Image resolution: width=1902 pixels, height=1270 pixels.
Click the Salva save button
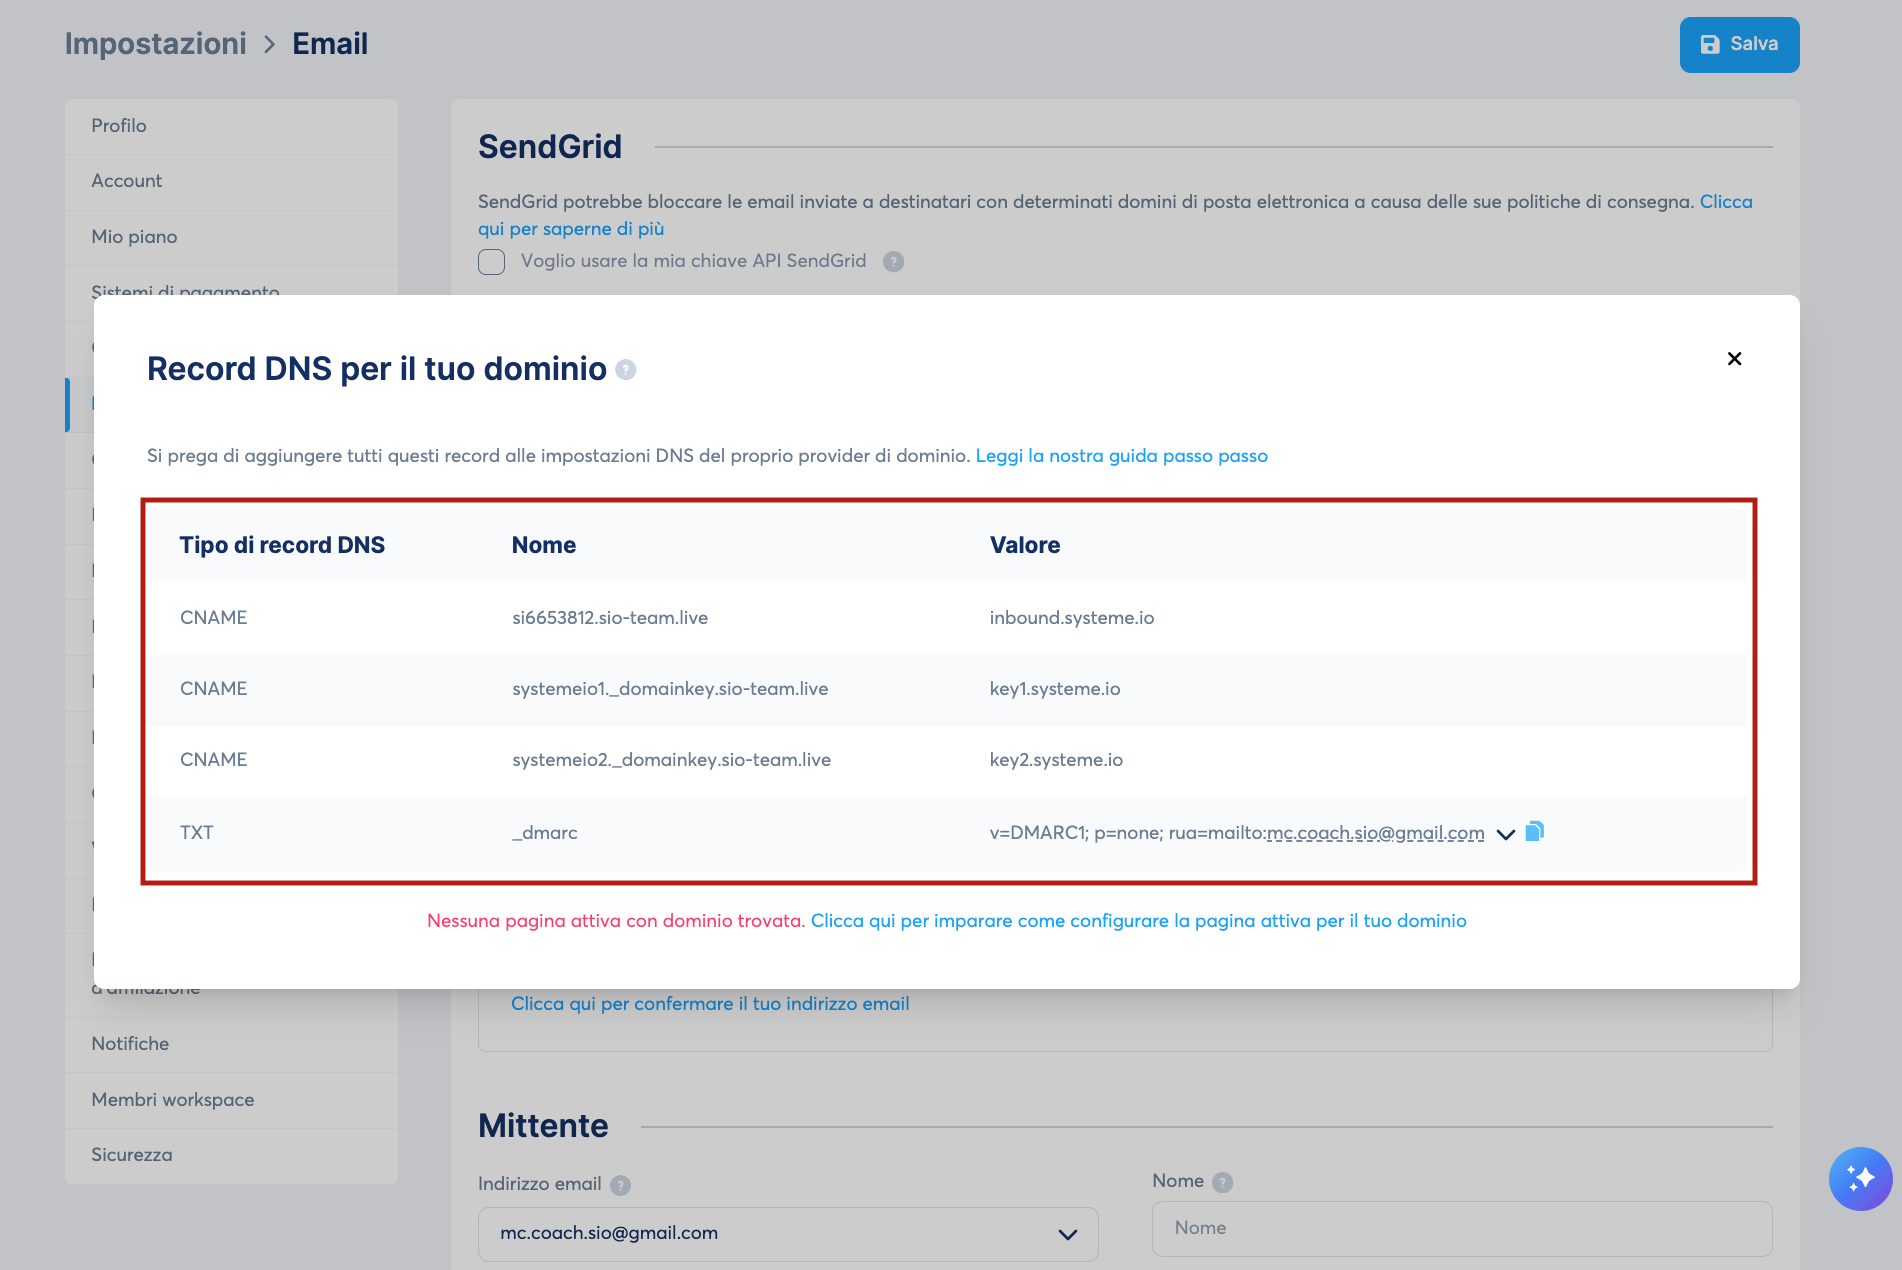point(1739,44)
